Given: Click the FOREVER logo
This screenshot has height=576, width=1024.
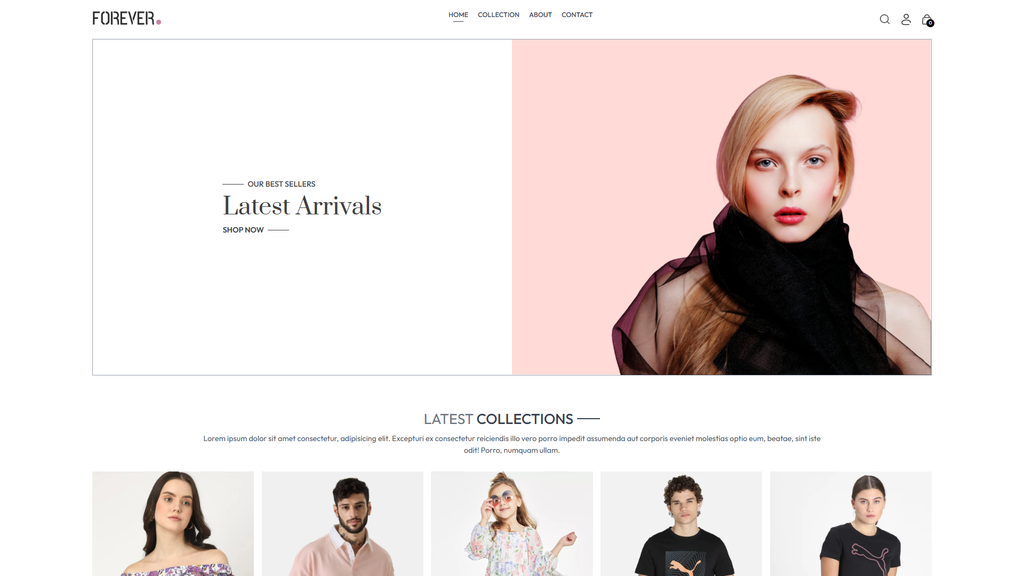Looking at the screenshot, I should pyautogui.click(x=127, y=18).
